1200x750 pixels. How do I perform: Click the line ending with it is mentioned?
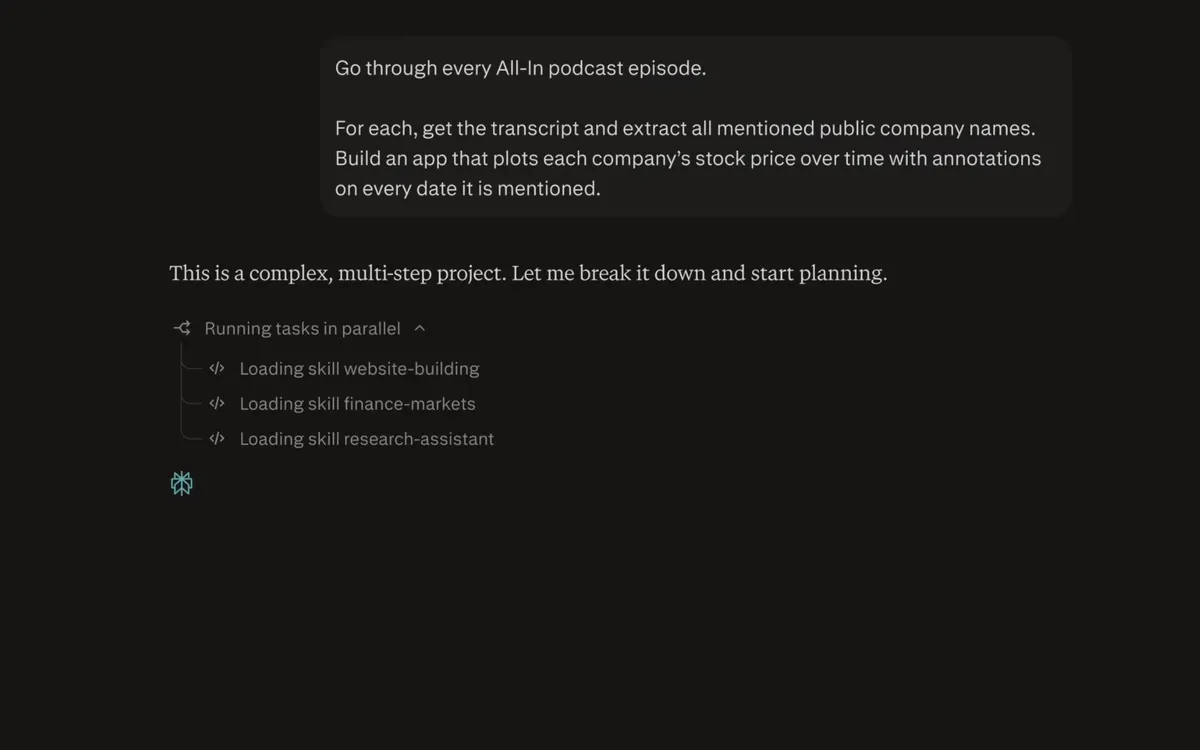468,188
